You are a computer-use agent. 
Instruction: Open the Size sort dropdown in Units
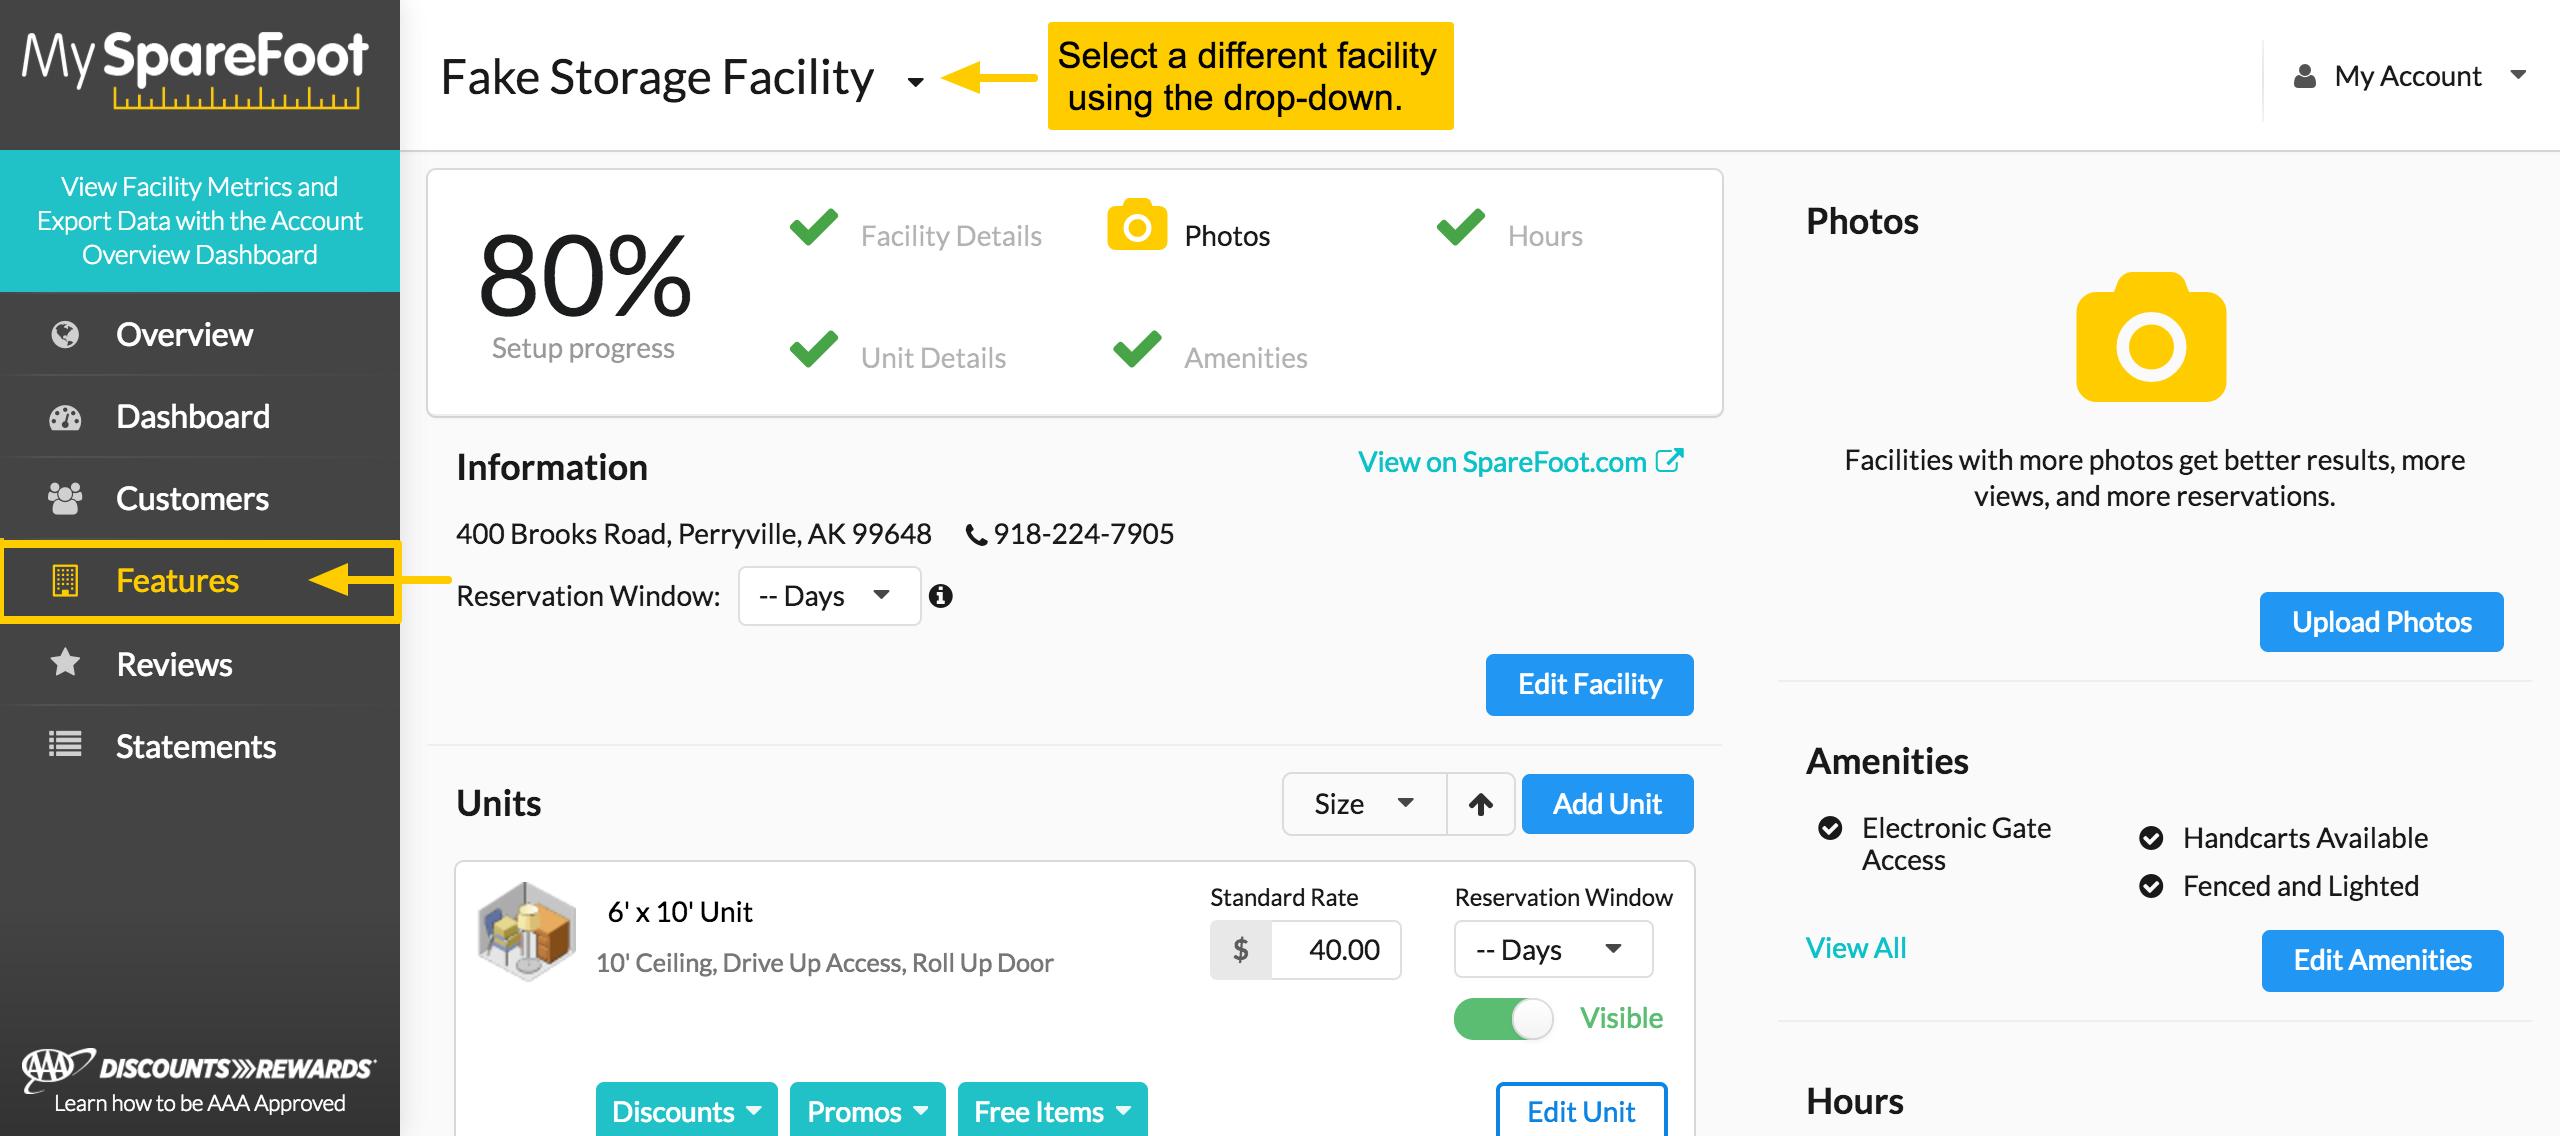pos(1364,804)
